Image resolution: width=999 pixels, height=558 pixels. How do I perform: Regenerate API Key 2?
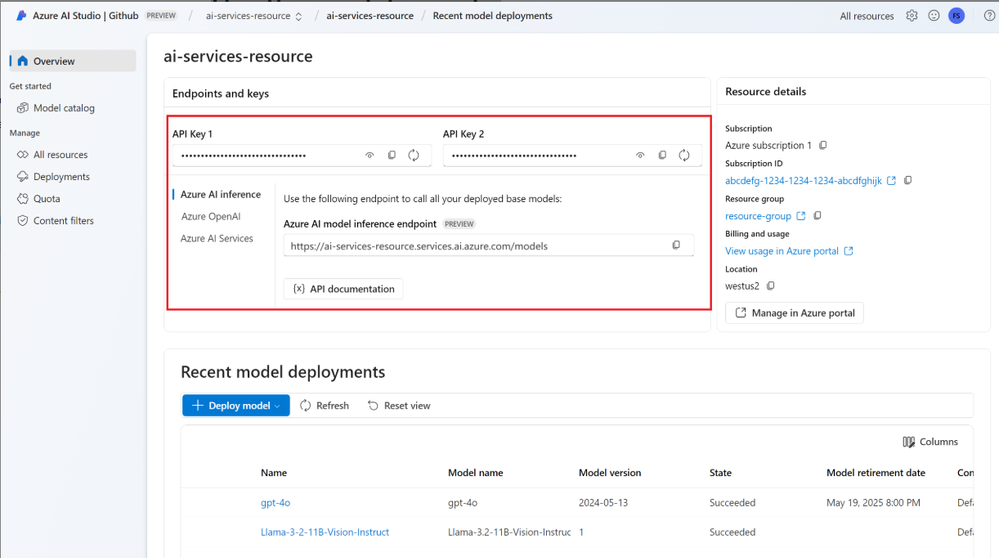coord(684,155)
